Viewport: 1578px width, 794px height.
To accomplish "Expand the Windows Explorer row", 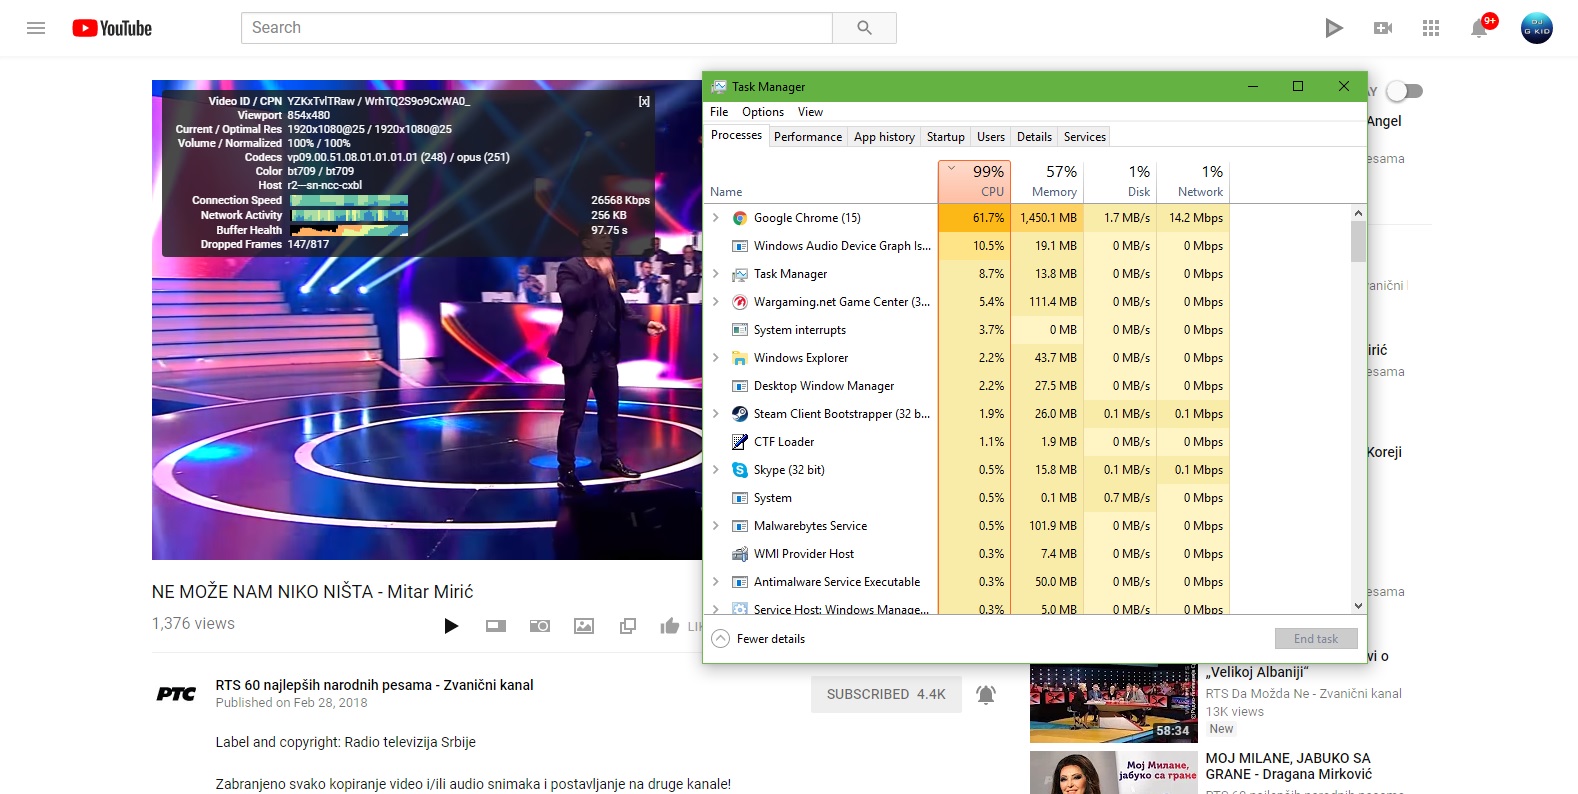I will click(x=716, y=358).
